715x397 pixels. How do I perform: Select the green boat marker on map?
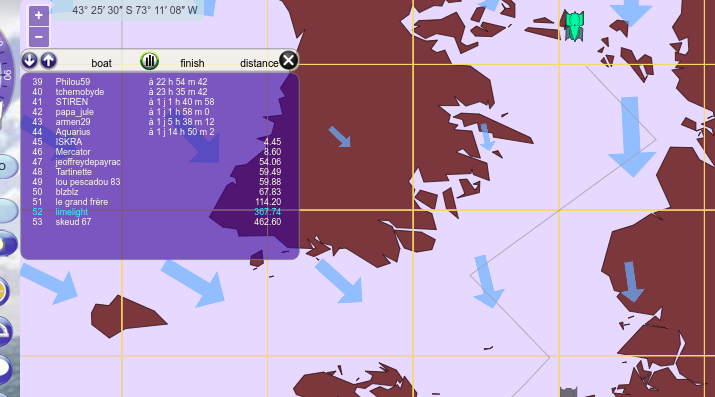[574, 26]
